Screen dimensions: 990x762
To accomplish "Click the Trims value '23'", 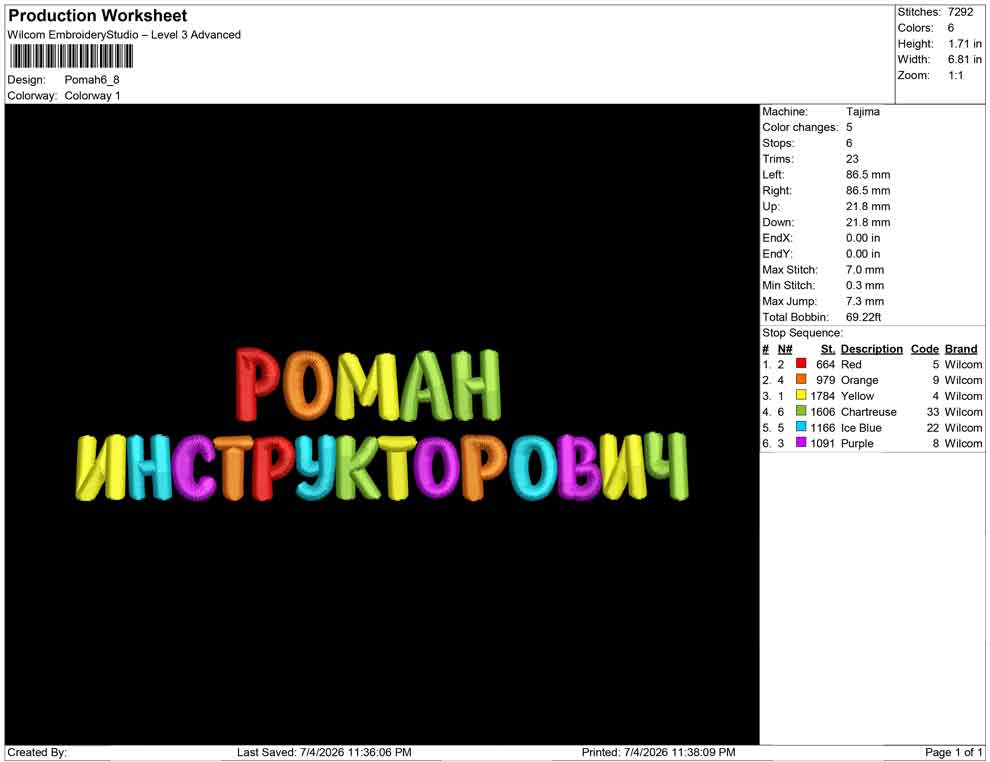I will (852, 158).
